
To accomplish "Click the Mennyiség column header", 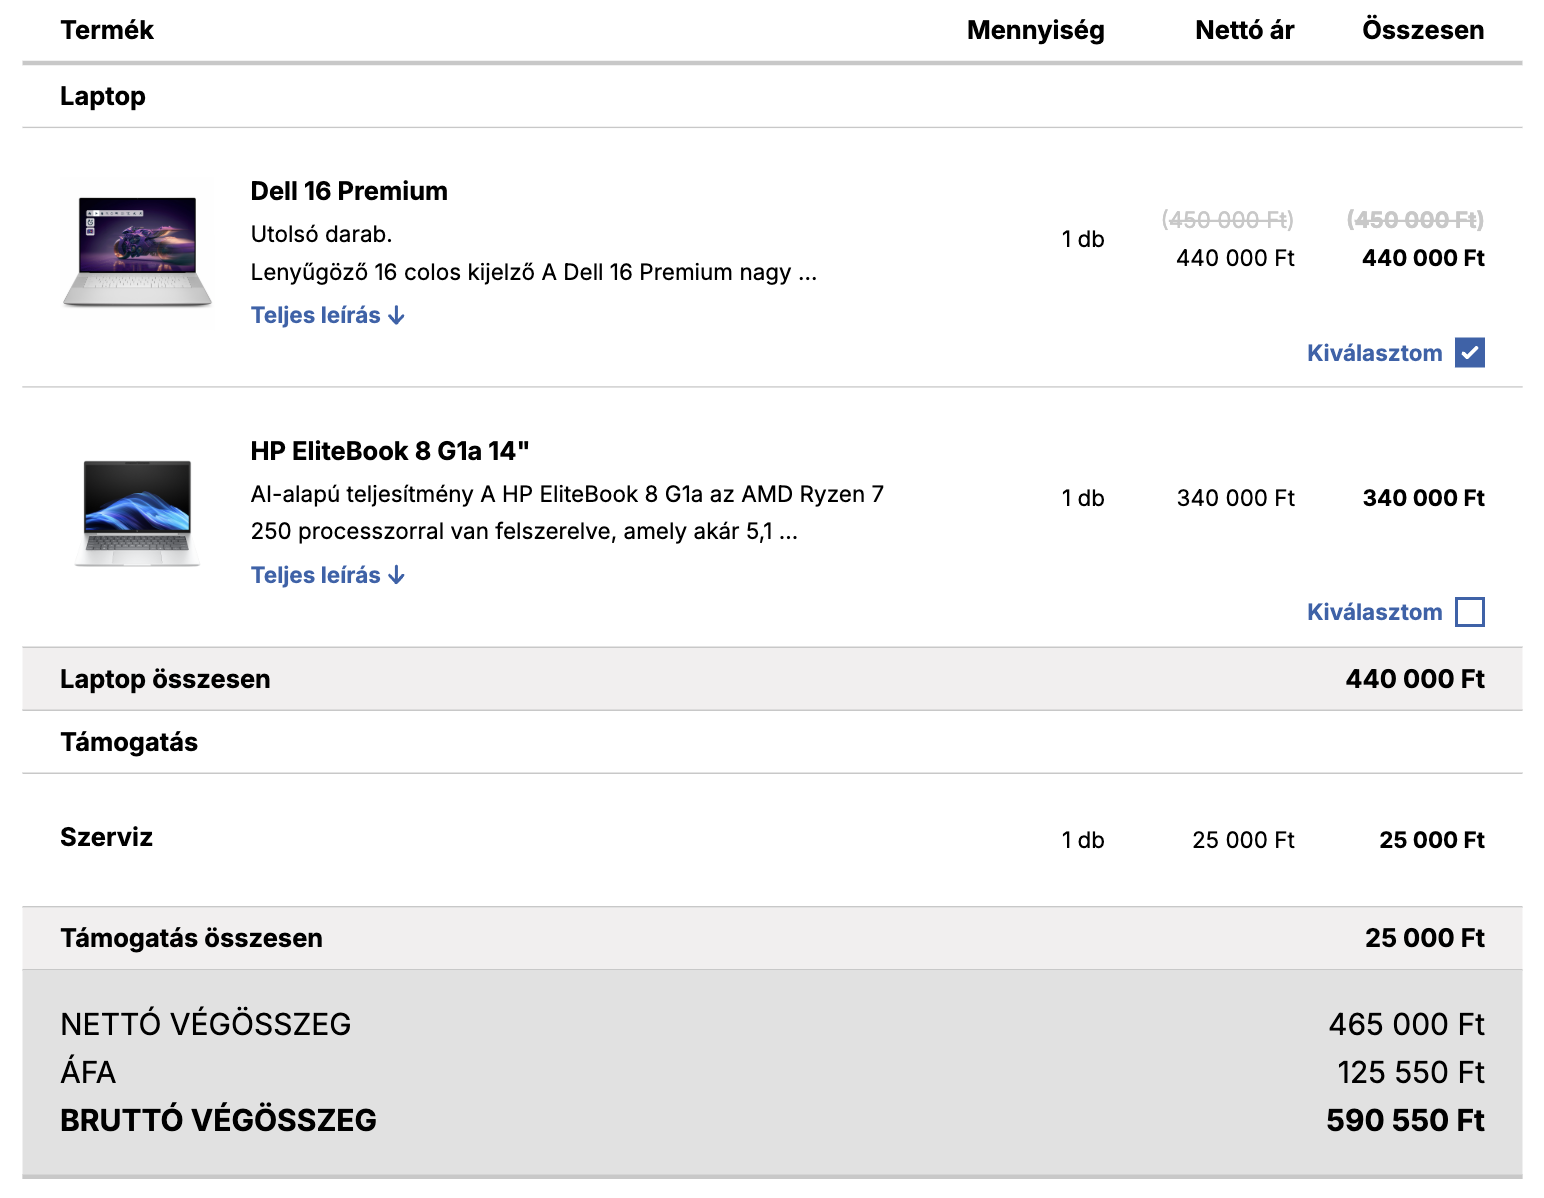I will (x=1035, y=30).
